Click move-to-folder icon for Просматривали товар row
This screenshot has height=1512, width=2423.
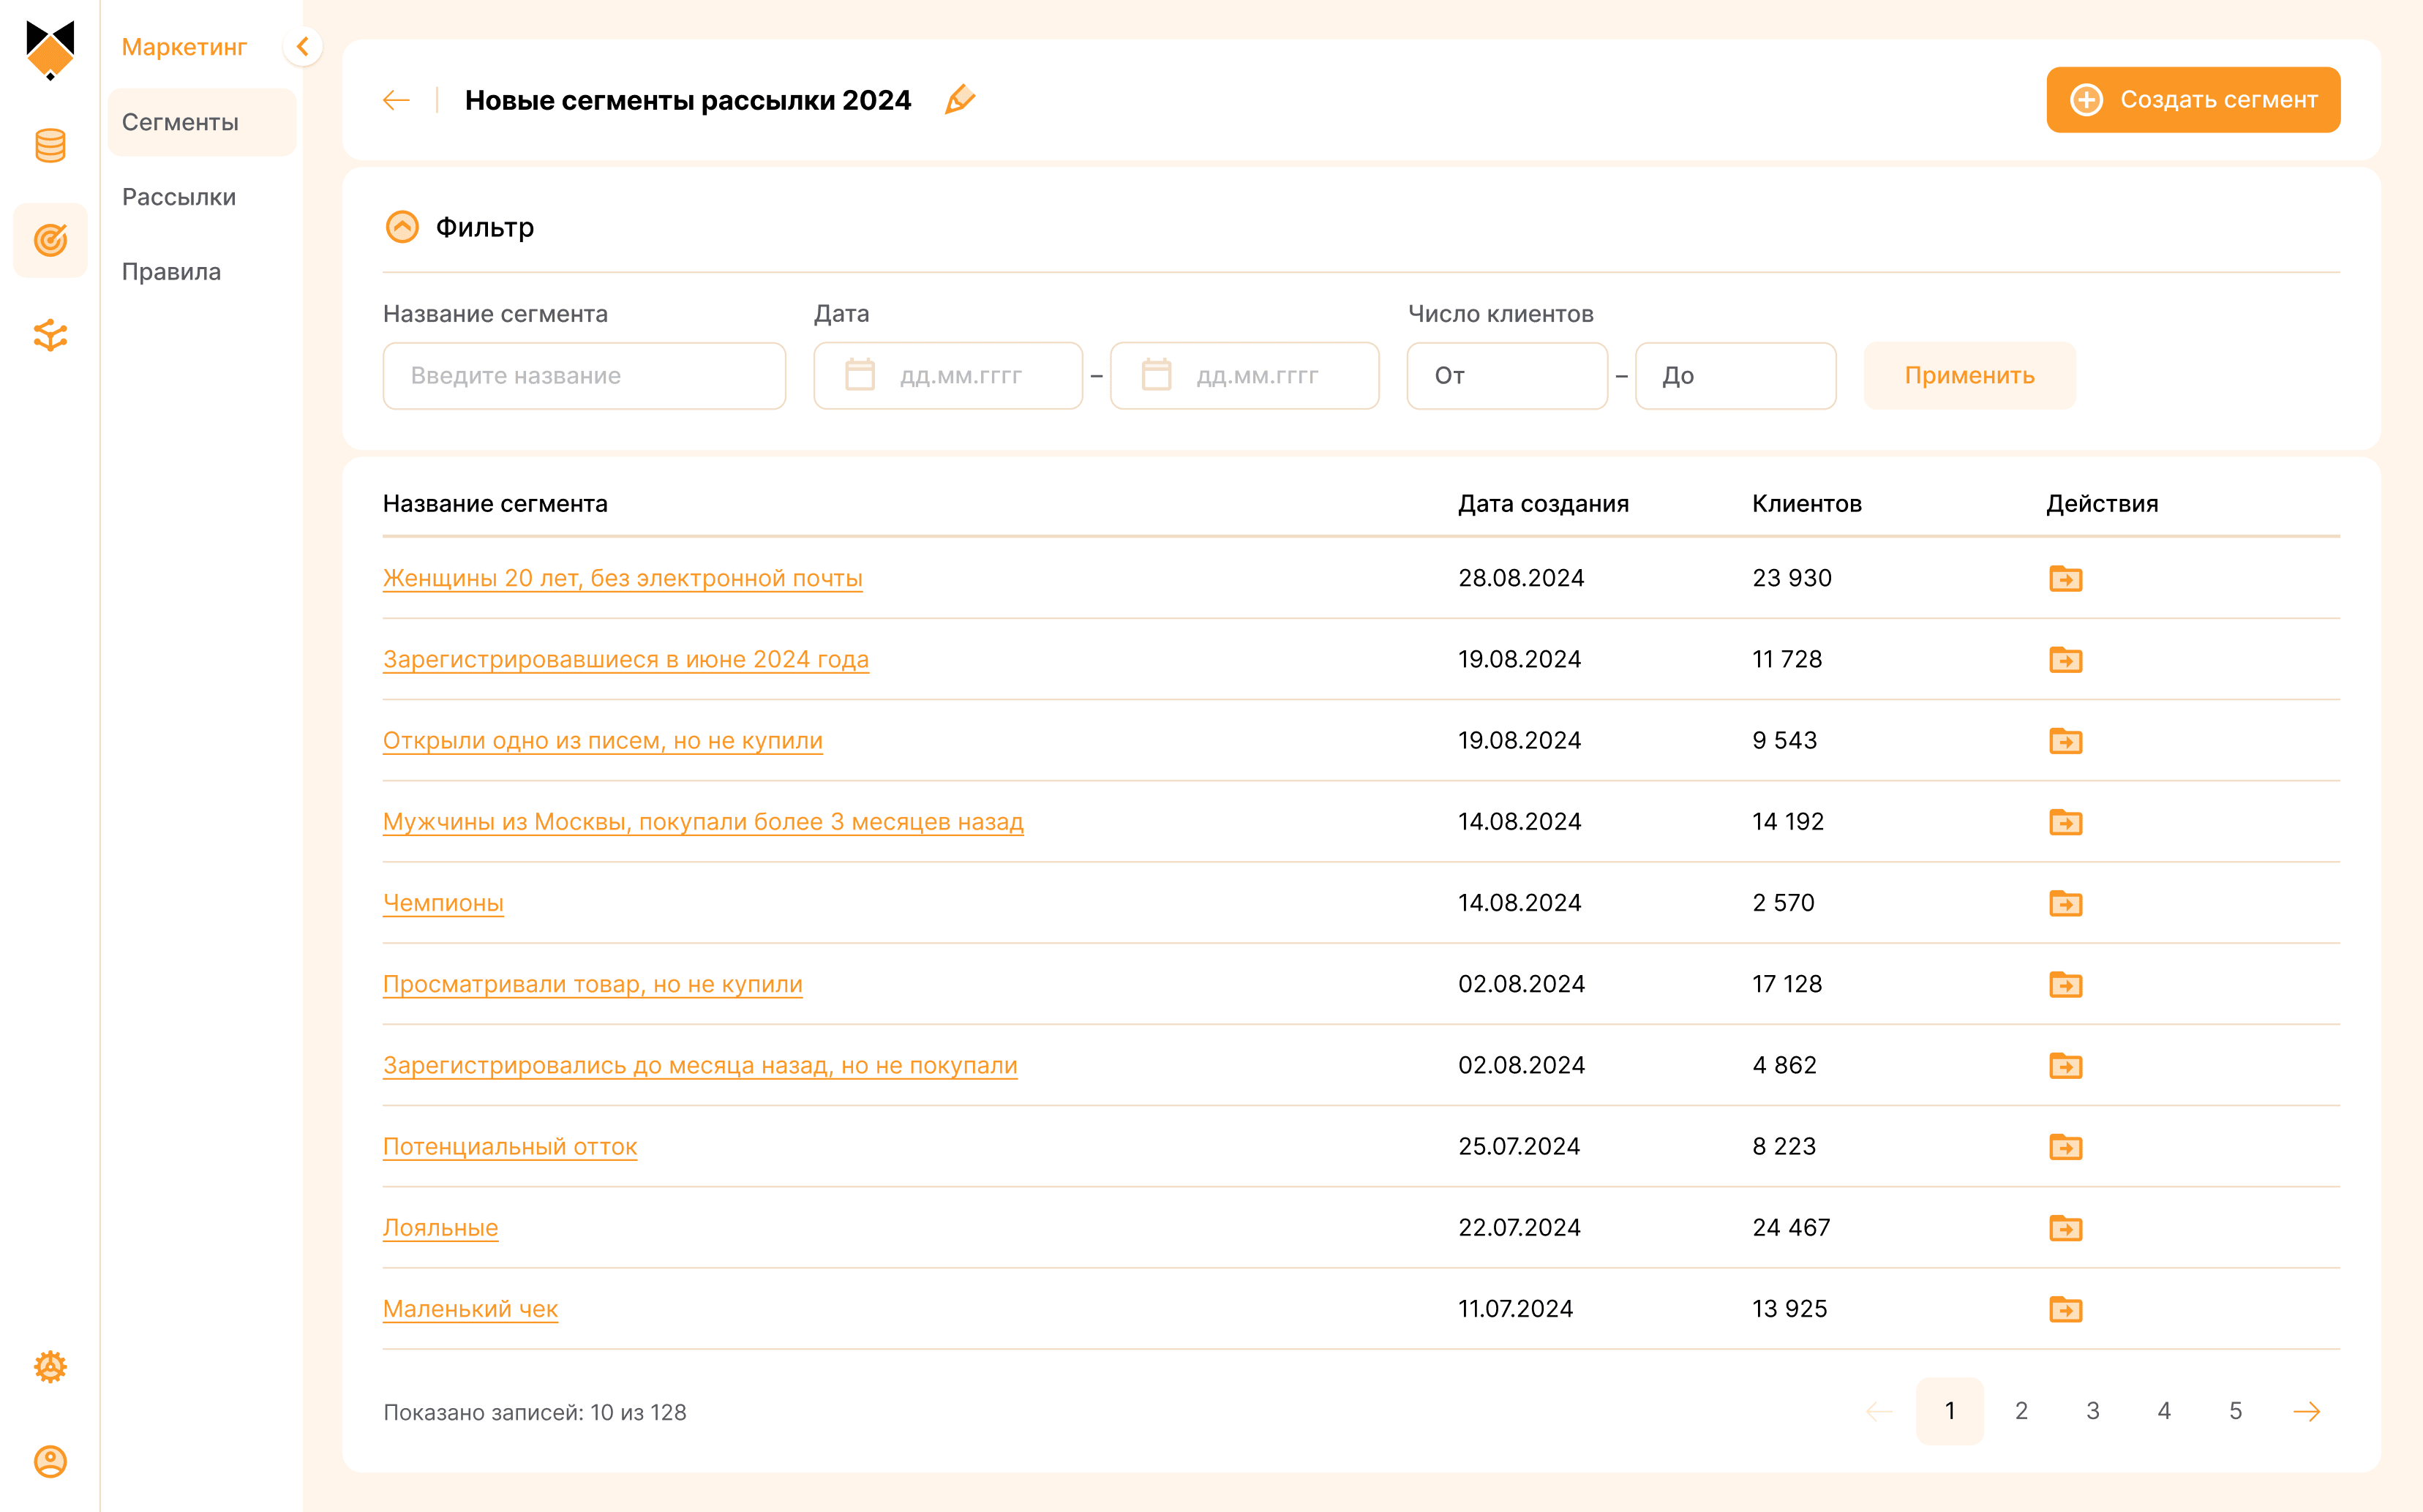click(2065, 984)
